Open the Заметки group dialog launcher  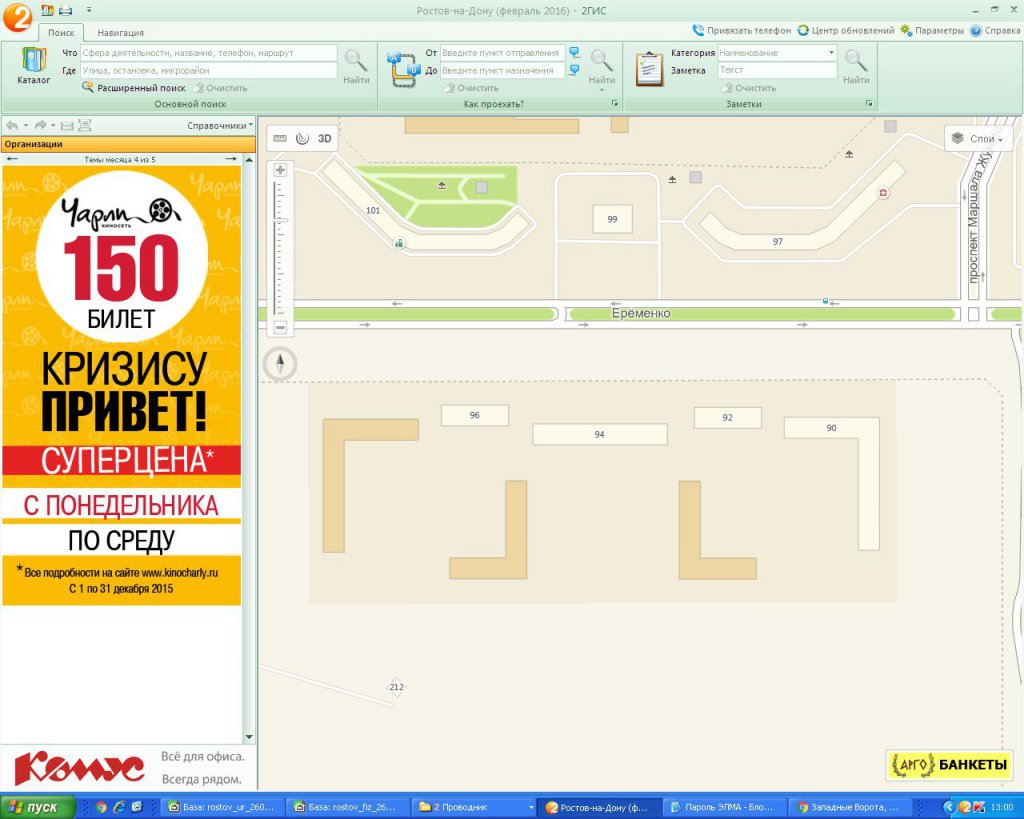pyautogui.click(x=869, y=103)
